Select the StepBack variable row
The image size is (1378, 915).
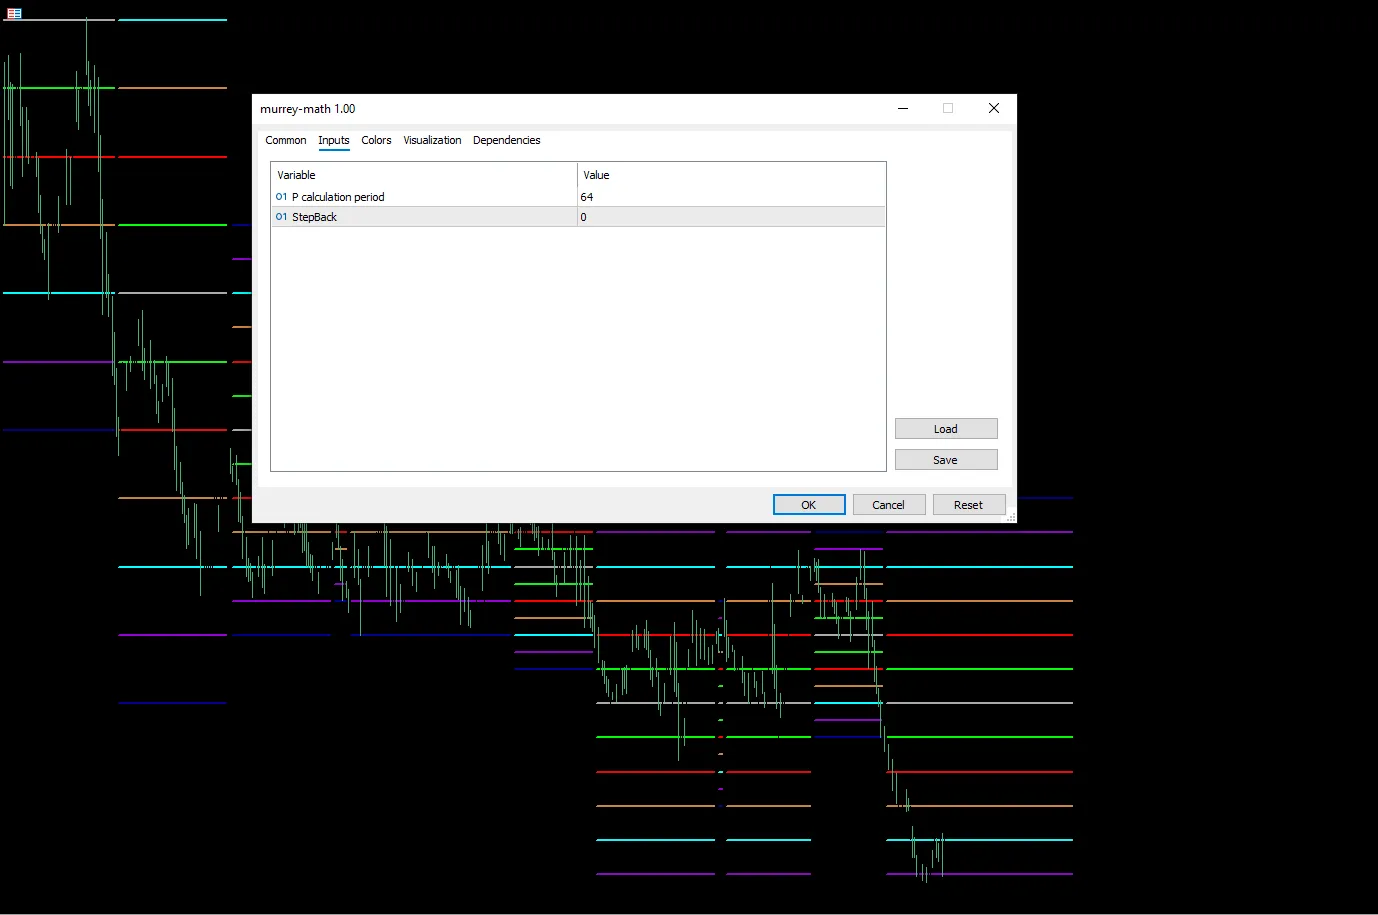click(314, 217)
